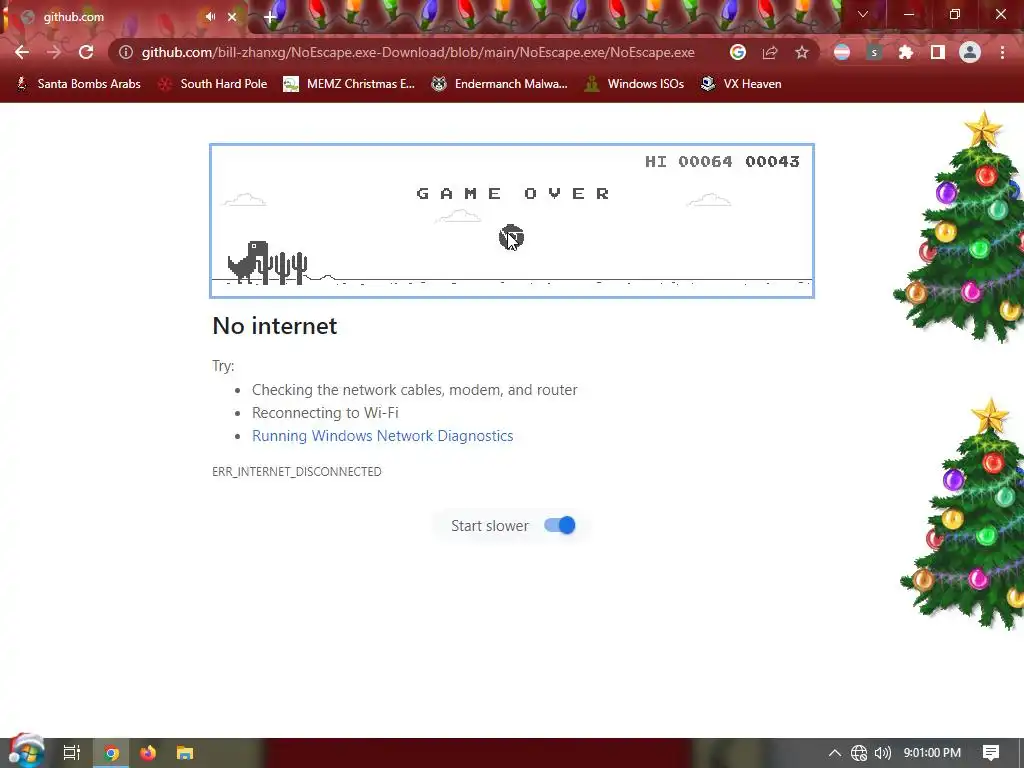Viewport: 1024px width, 768px height.
Task: Open the Extensions puzzle menu
Action: (905, 52)
